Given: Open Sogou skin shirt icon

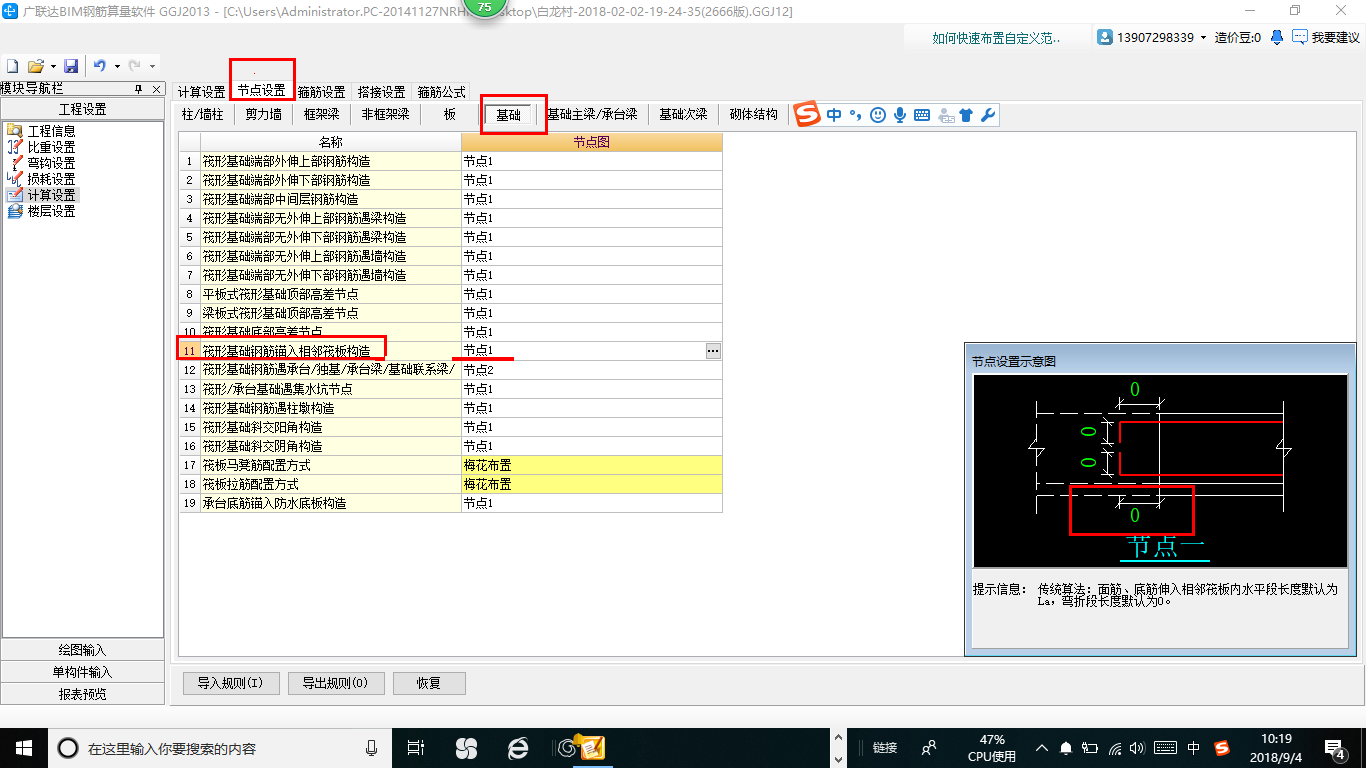Looking at the screenshot, I should (x=966, y=115).
